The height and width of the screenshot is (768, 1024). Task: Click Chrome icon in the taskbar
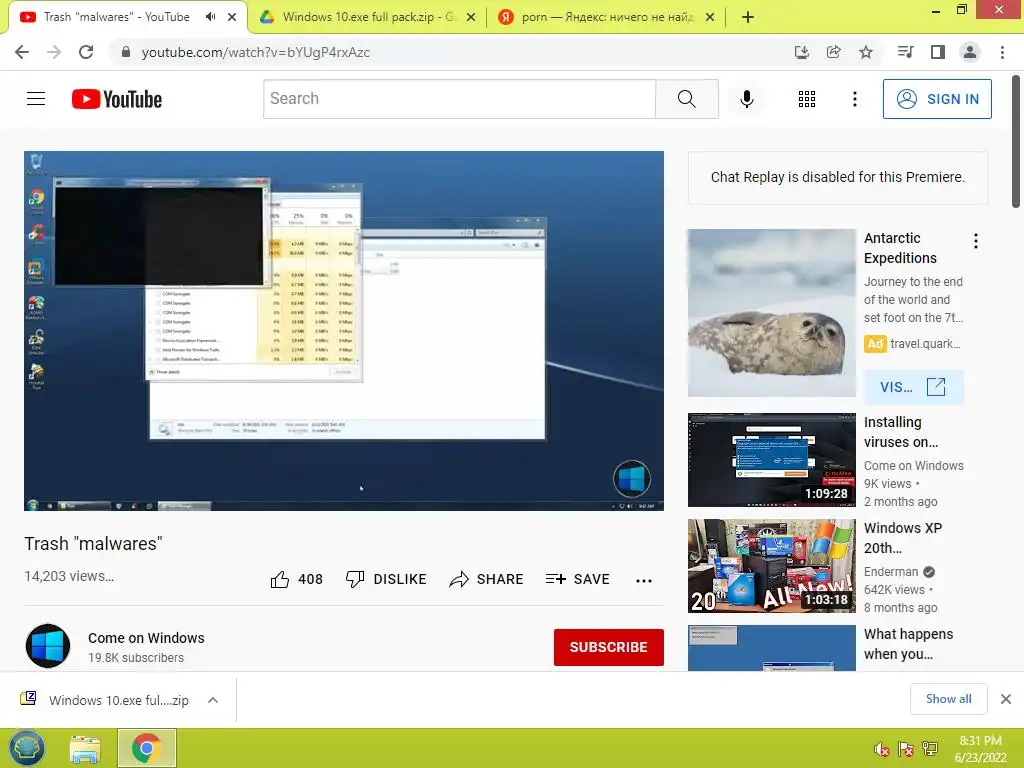pos(146,748)
